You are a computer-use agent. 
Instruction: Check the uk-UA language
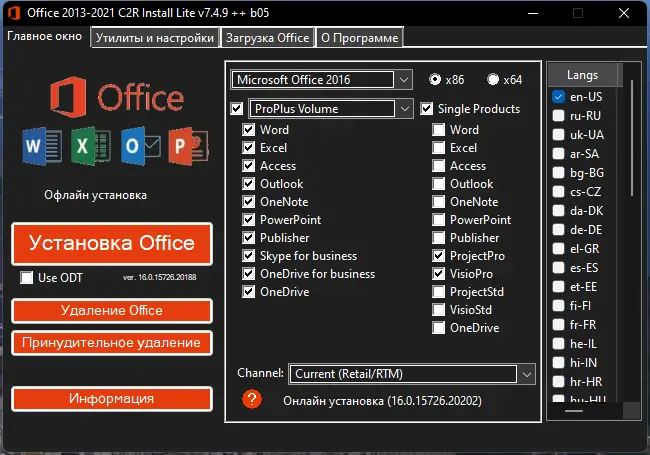[x=558, y=135]
